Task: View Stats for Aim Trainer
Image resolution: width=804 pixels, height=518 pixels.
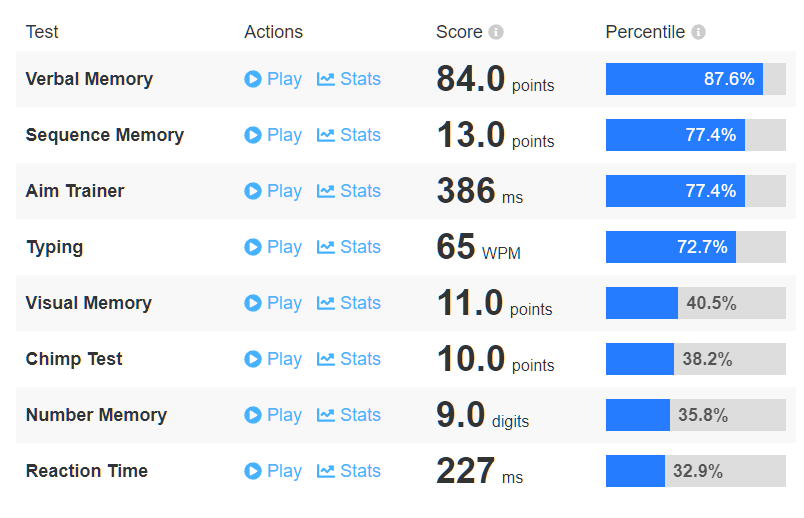Action: (349, 191)
